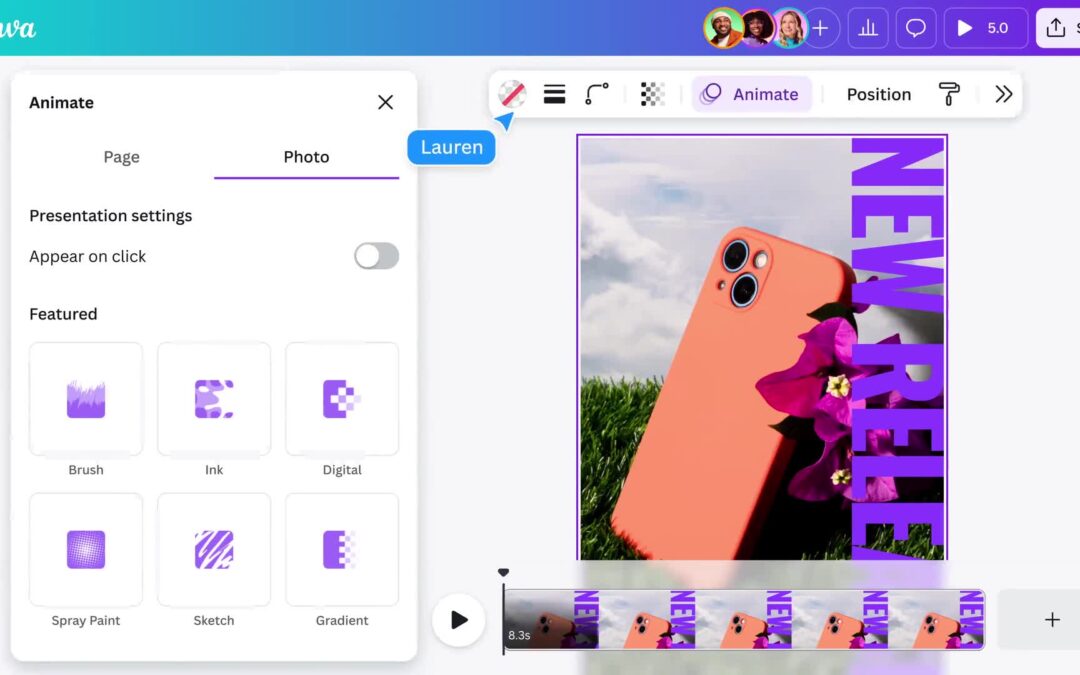Switch to the Page tab

click(x=121, y=157)
